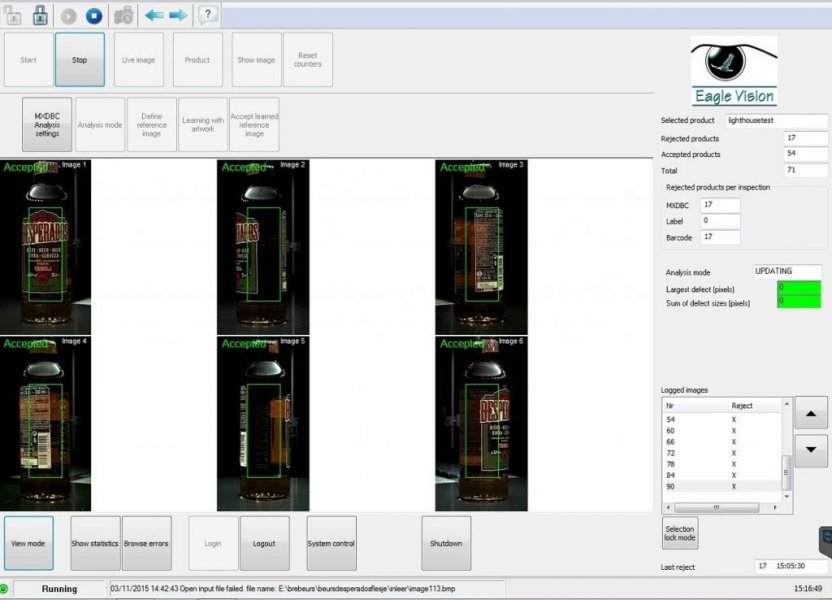Open MXDBC Analysis settings
Screen dimensions: 832x600
coord(47,125)
